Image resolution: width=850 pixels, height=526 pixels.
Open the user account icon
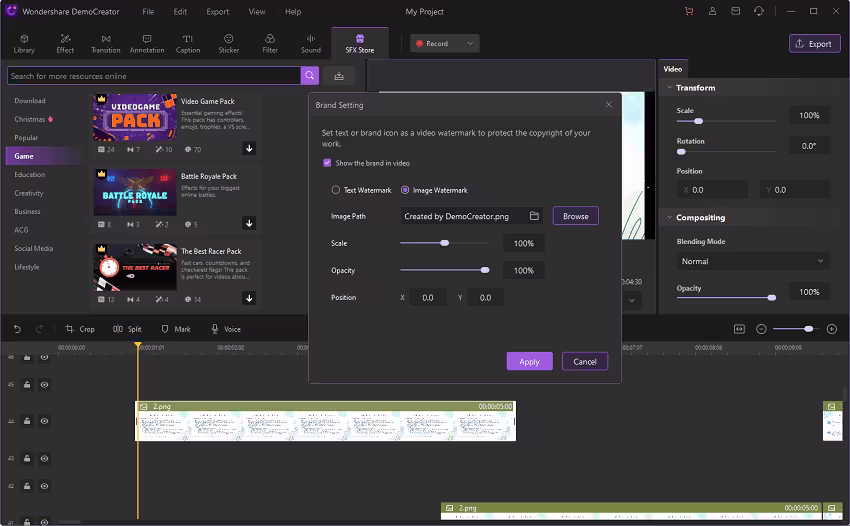coord(712,11)
